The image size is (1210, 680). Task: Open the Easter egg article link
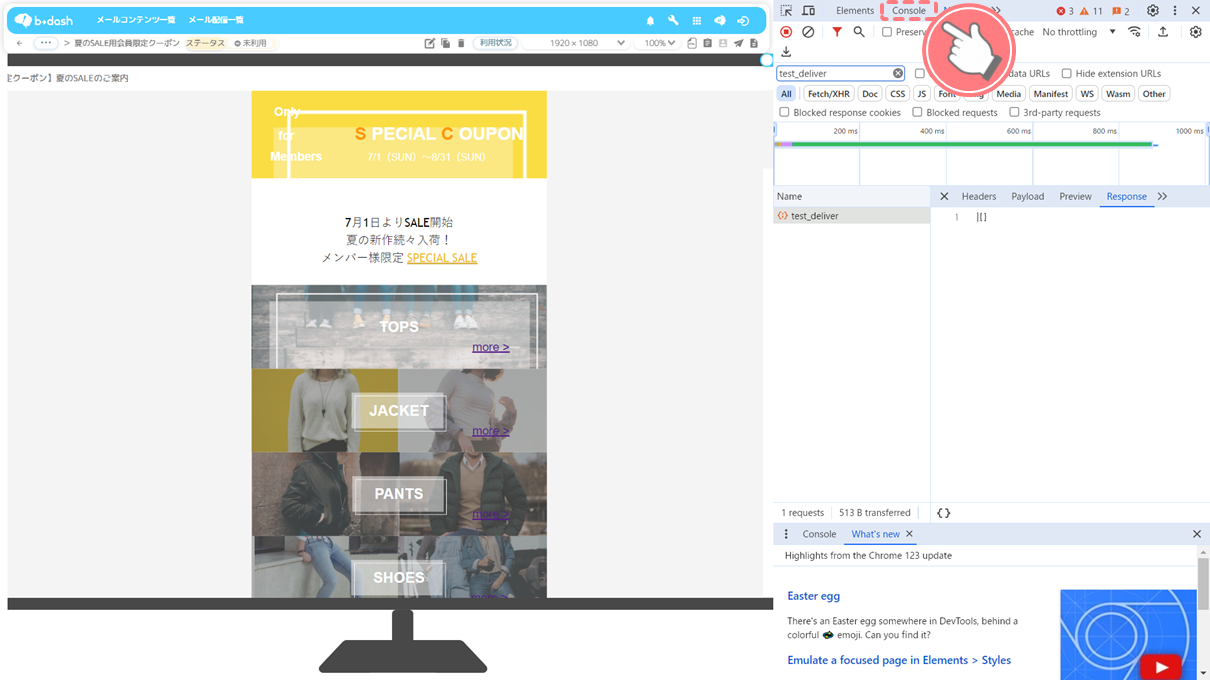pos(813,596)
